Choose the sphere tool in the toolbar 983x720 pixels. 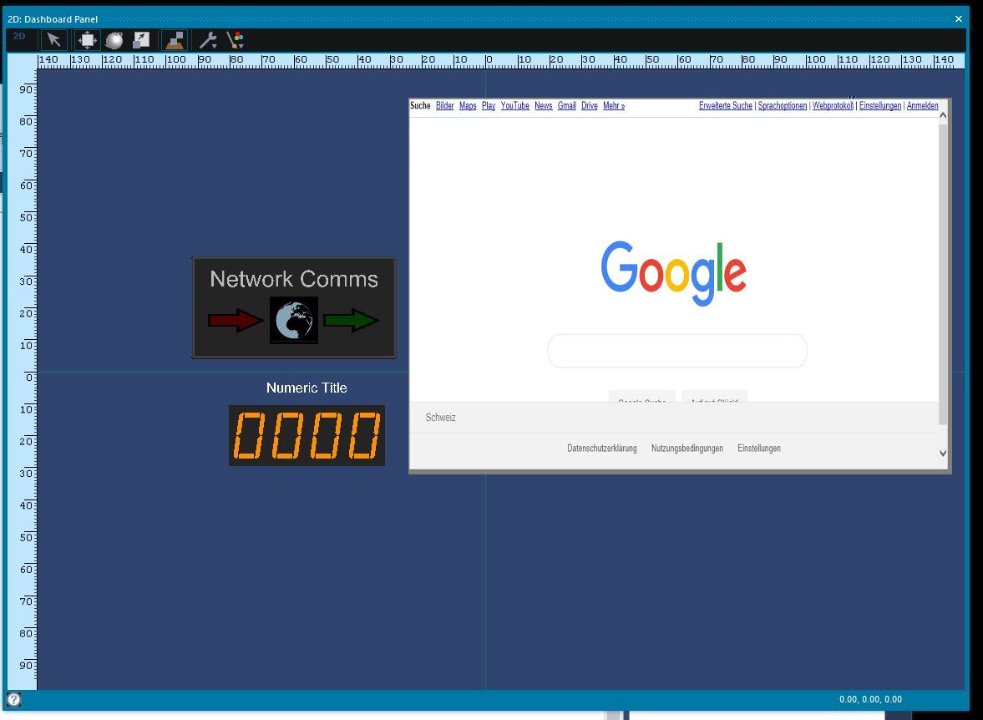click(x=114, y=40)
